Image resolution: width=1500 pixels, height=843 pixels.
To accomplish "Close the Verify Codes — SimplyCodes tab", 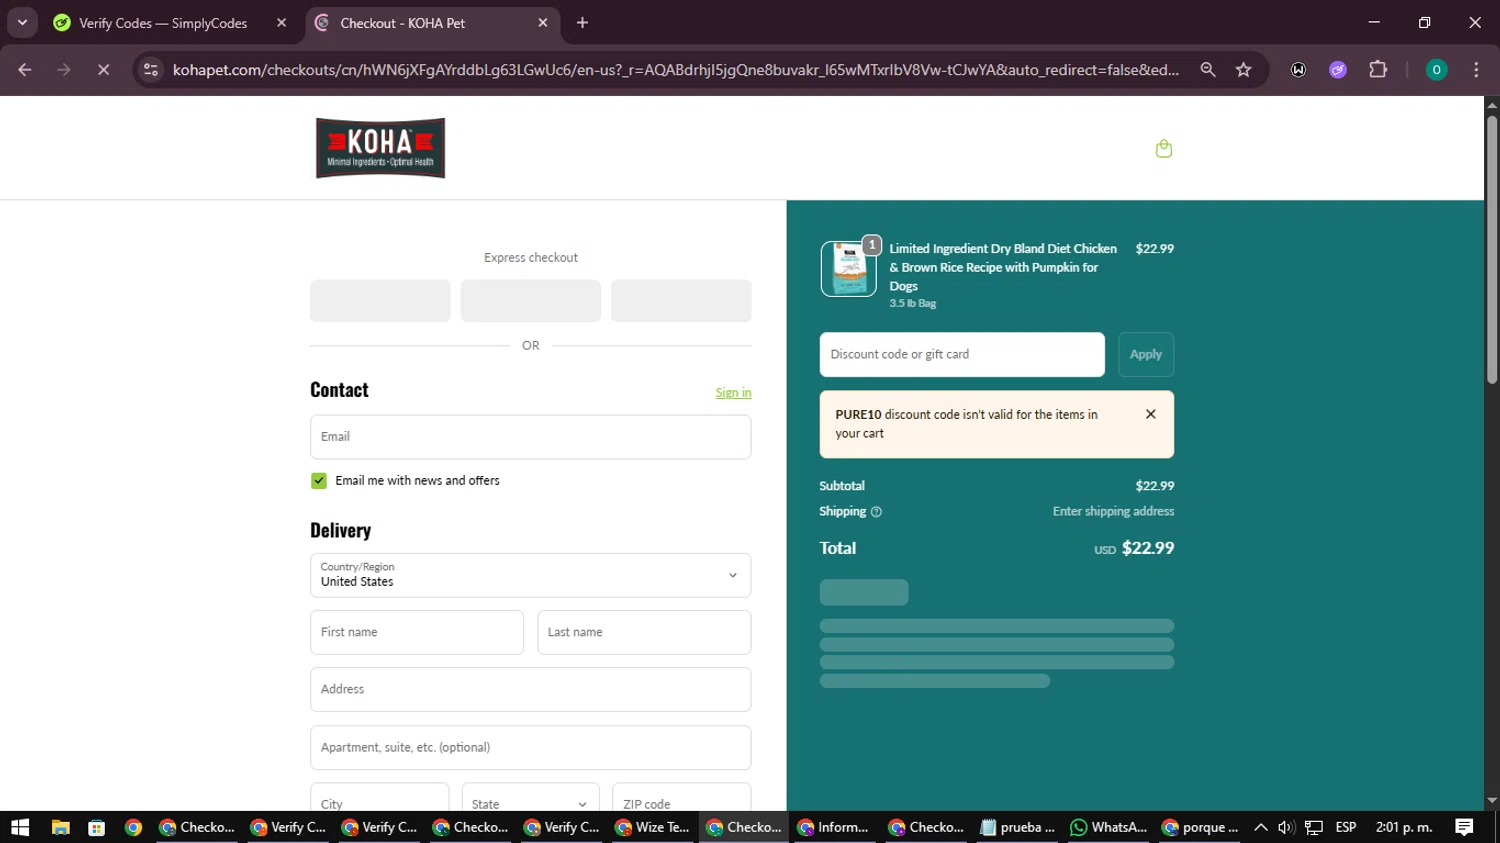I will click(x=281, y=23).
